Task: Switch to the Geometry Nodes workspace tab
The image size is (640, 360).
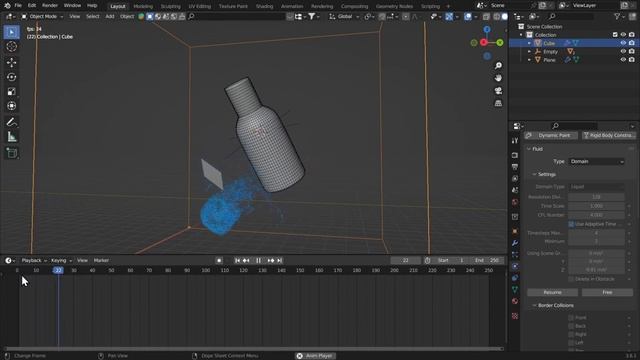Action: 394,6
